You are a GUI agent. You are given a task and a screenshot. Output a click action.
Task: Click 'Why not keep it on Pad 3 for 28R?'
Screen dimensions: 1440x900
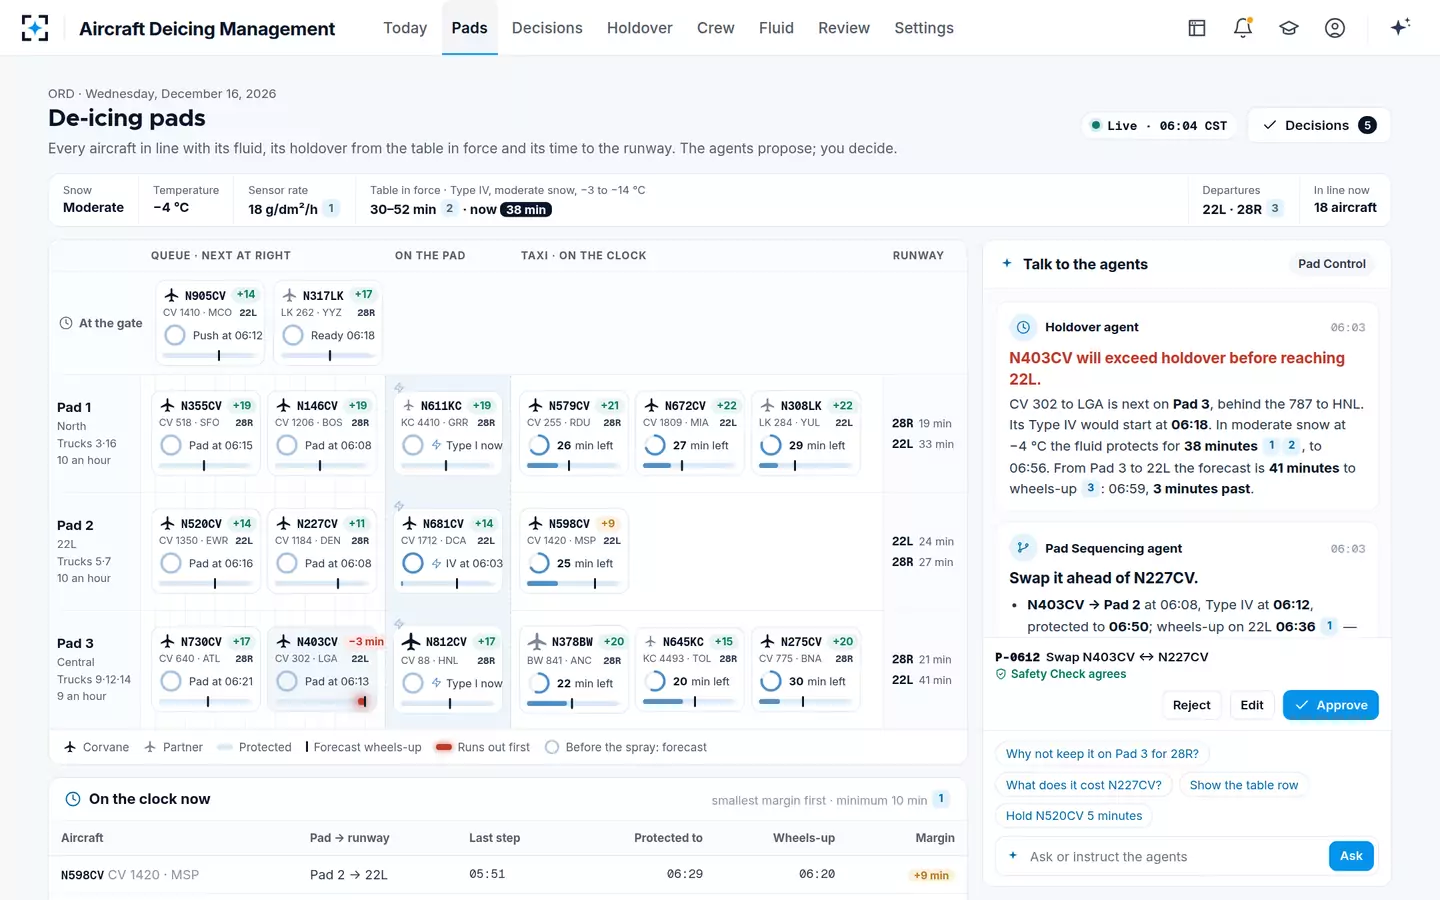(1102, 754)
